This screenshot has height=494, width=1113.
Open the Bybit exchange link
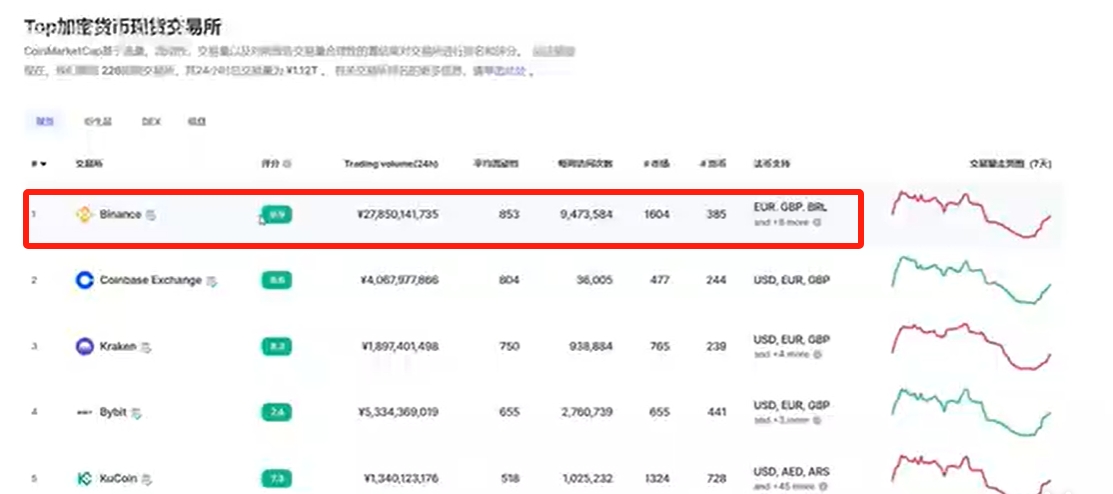[x=113, y=412]
